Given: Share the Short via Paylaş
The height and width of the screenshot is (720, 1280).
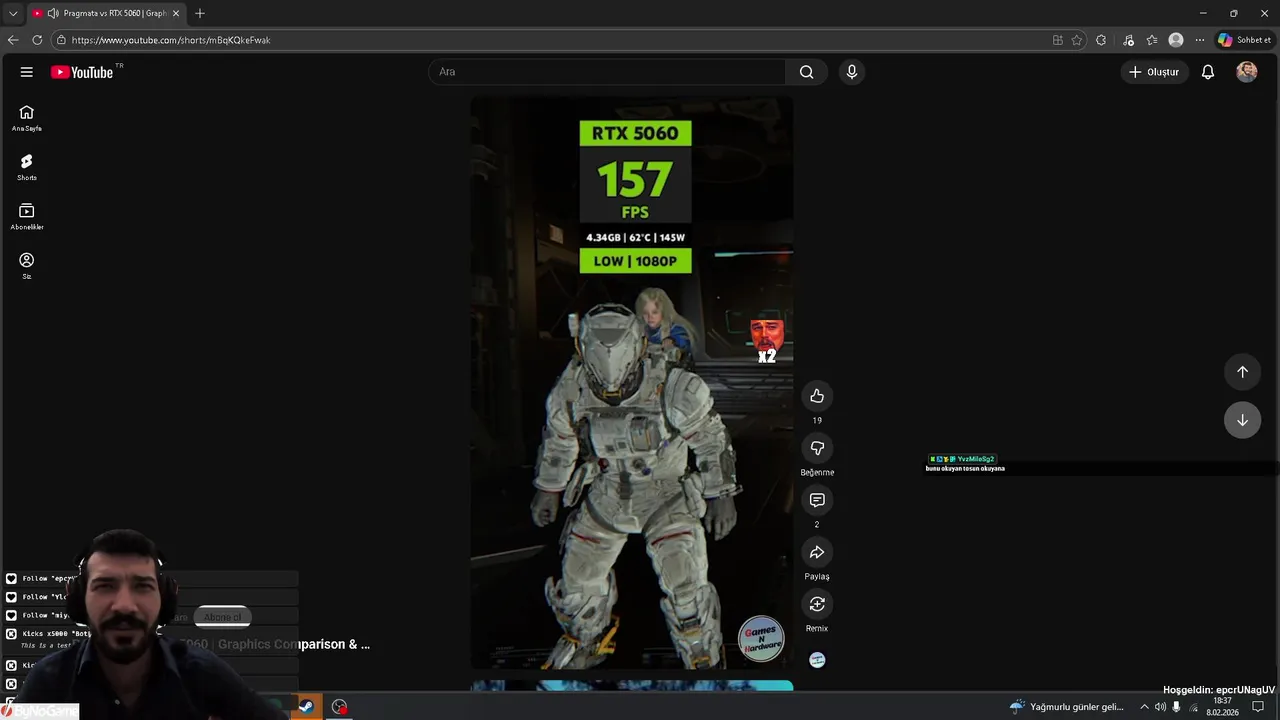Looking at the screenshot, I should point(817,552).
